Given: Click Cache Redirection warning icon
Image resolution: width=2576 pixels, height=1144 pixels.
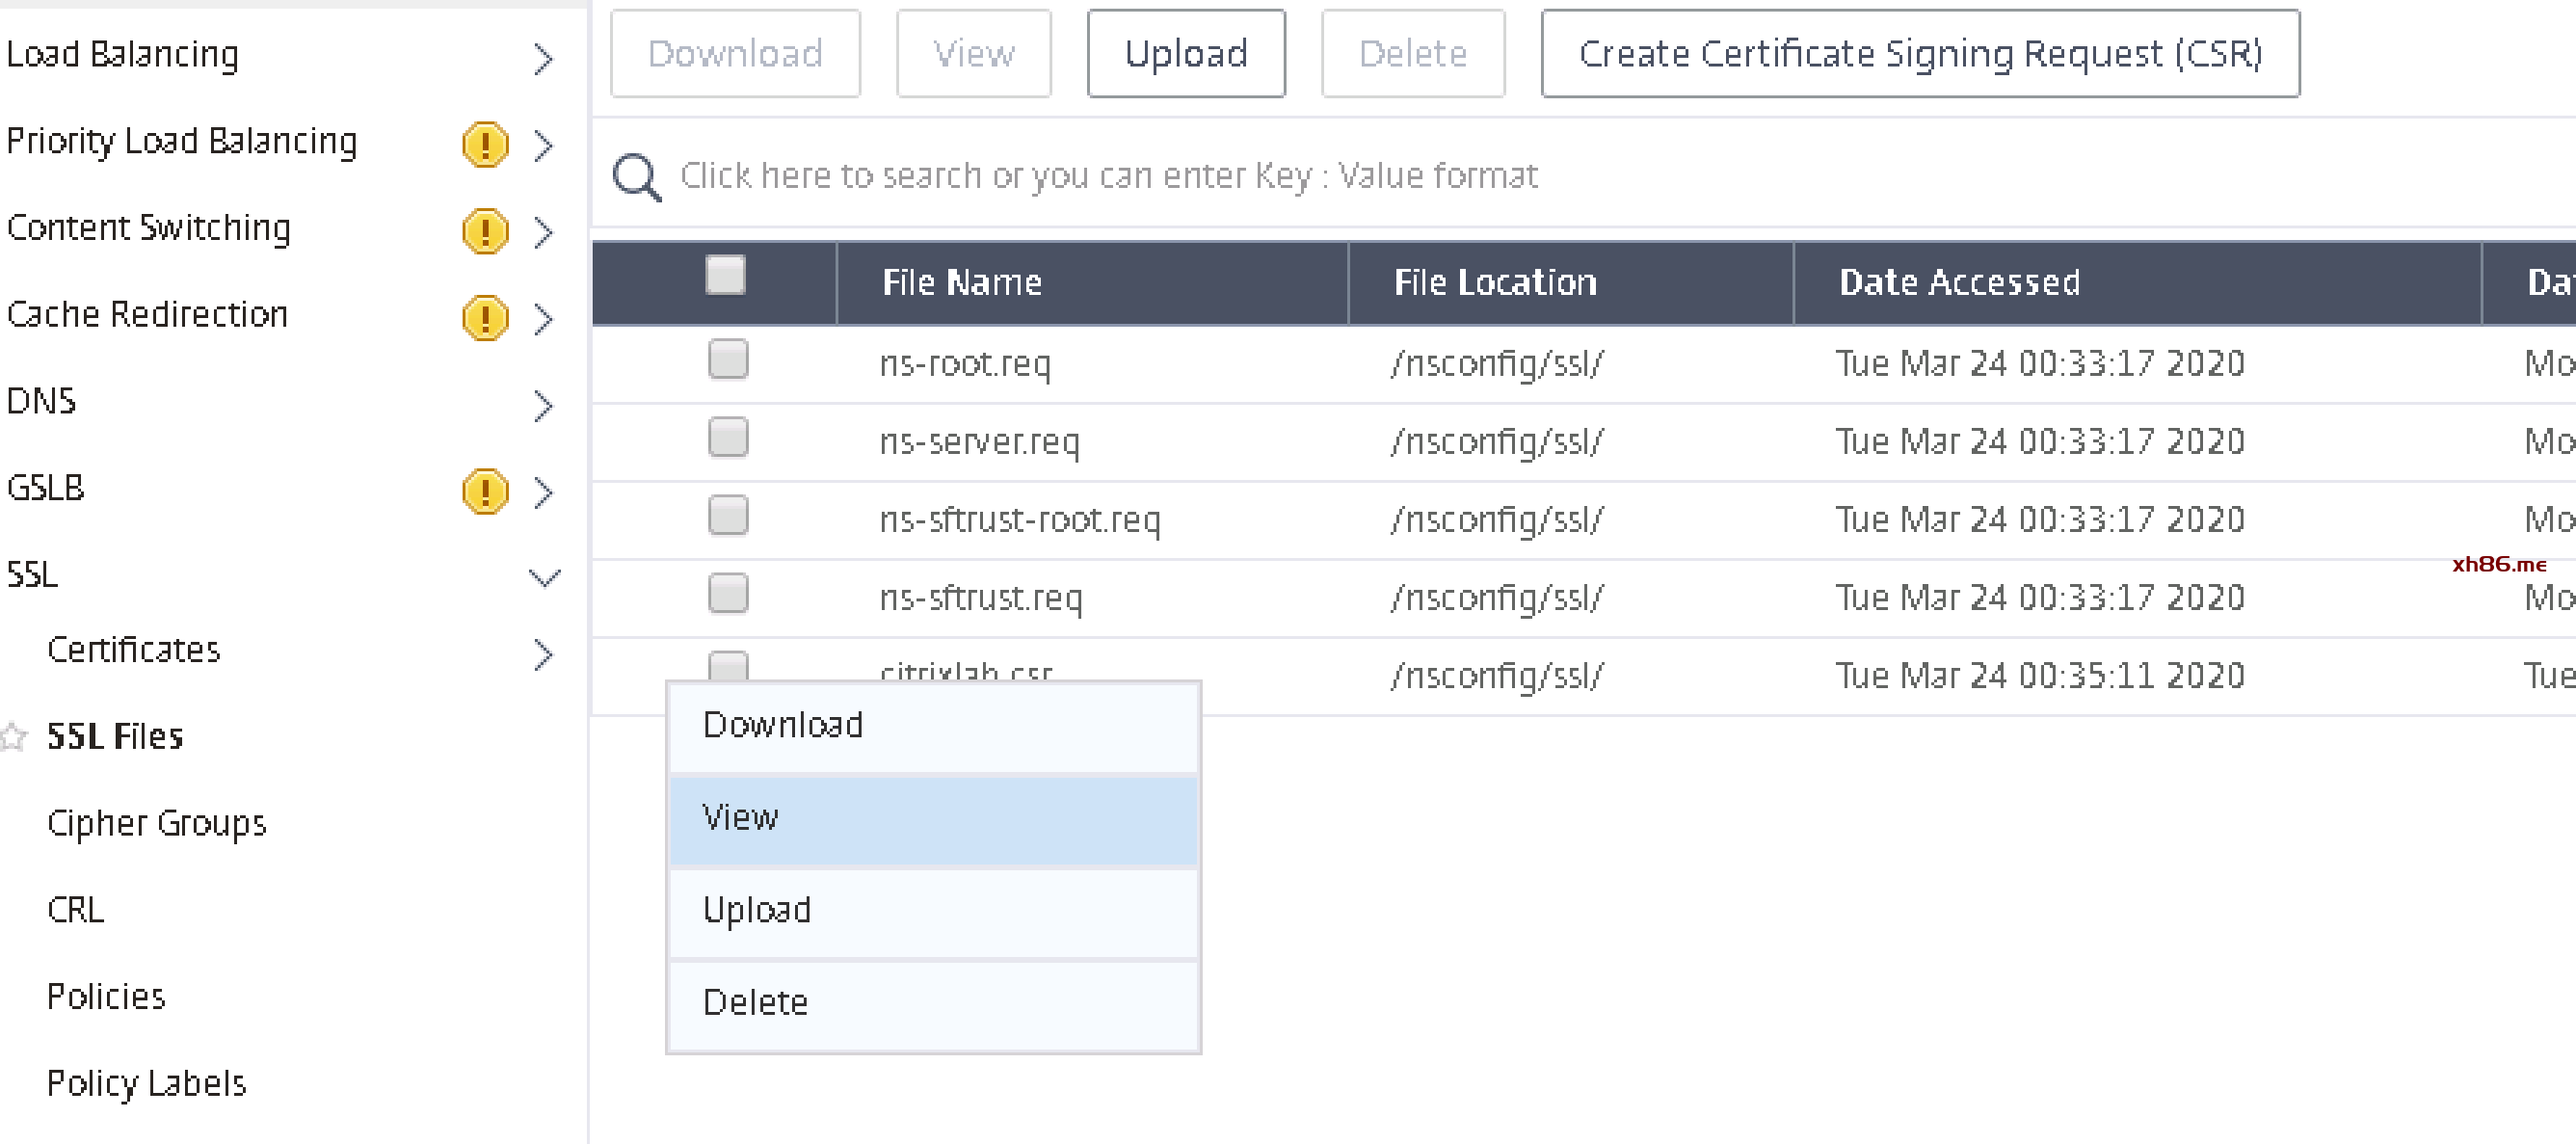Looking at the screenshot, I should coord(485,318).
